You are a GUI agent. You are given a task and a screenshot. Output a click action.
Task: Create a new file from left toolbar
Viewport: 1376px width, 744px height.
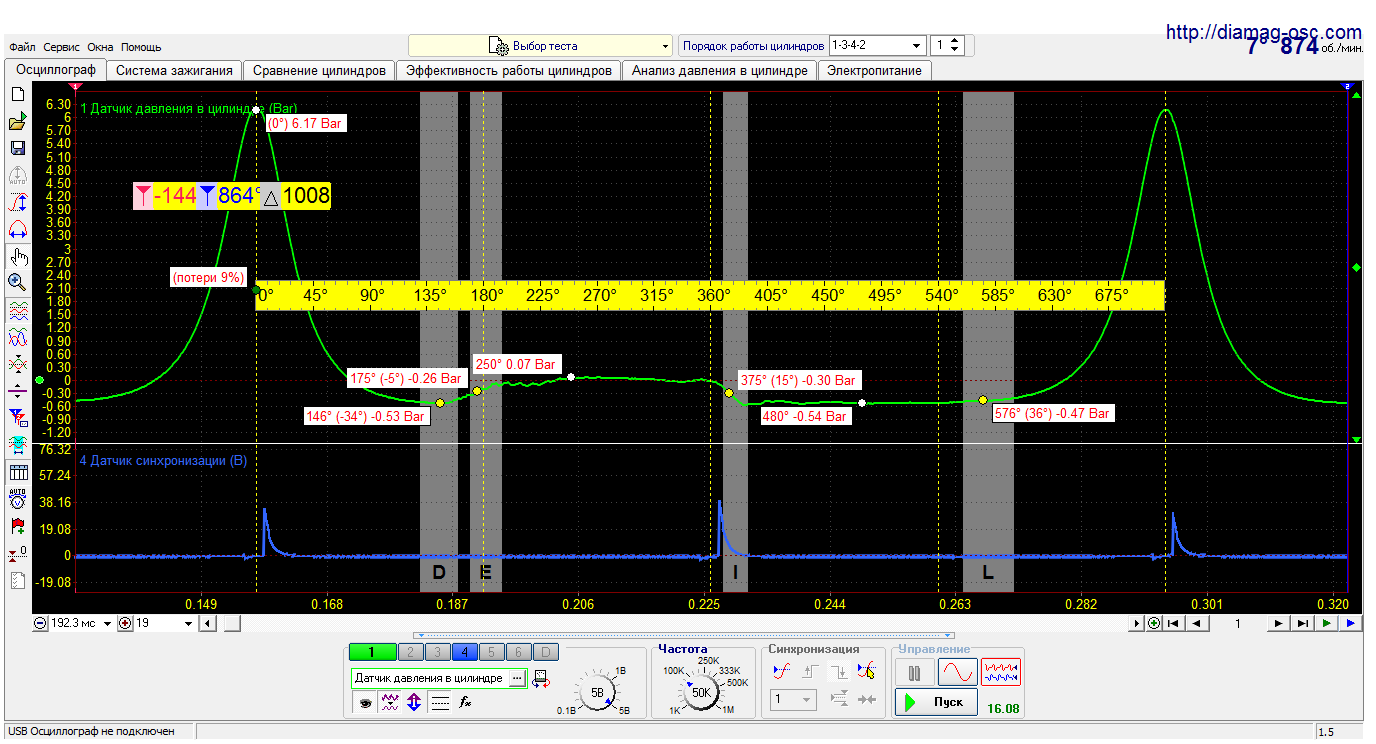pos(17,95)
